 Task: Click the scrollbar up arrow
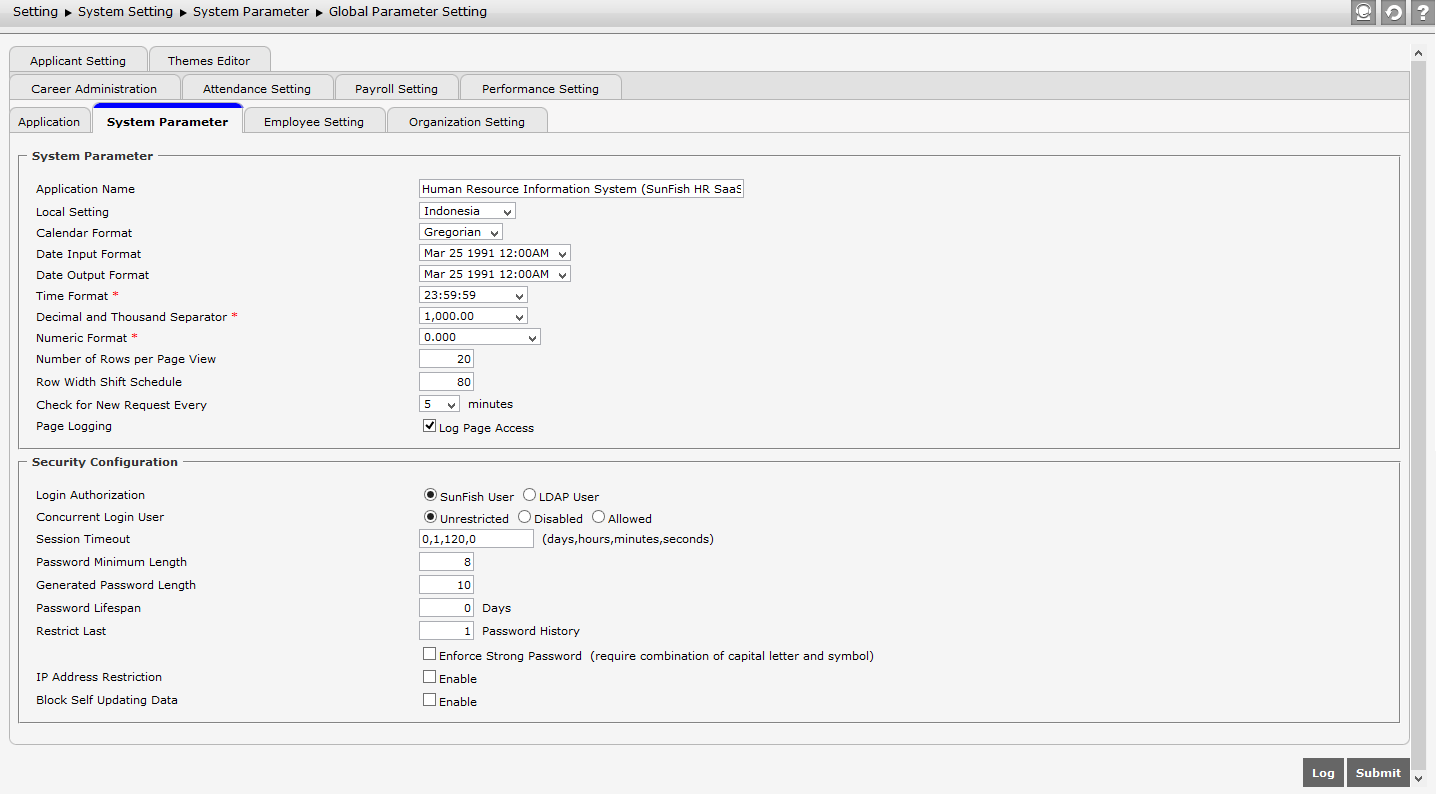[x=1418, y=52]
